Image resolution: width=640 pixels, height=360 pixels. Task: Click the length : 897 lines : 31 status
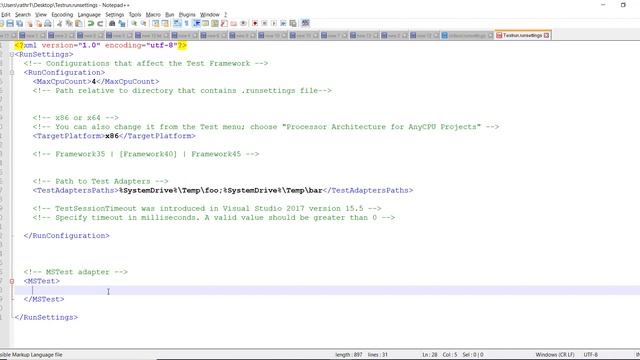[x=361, y=355]
